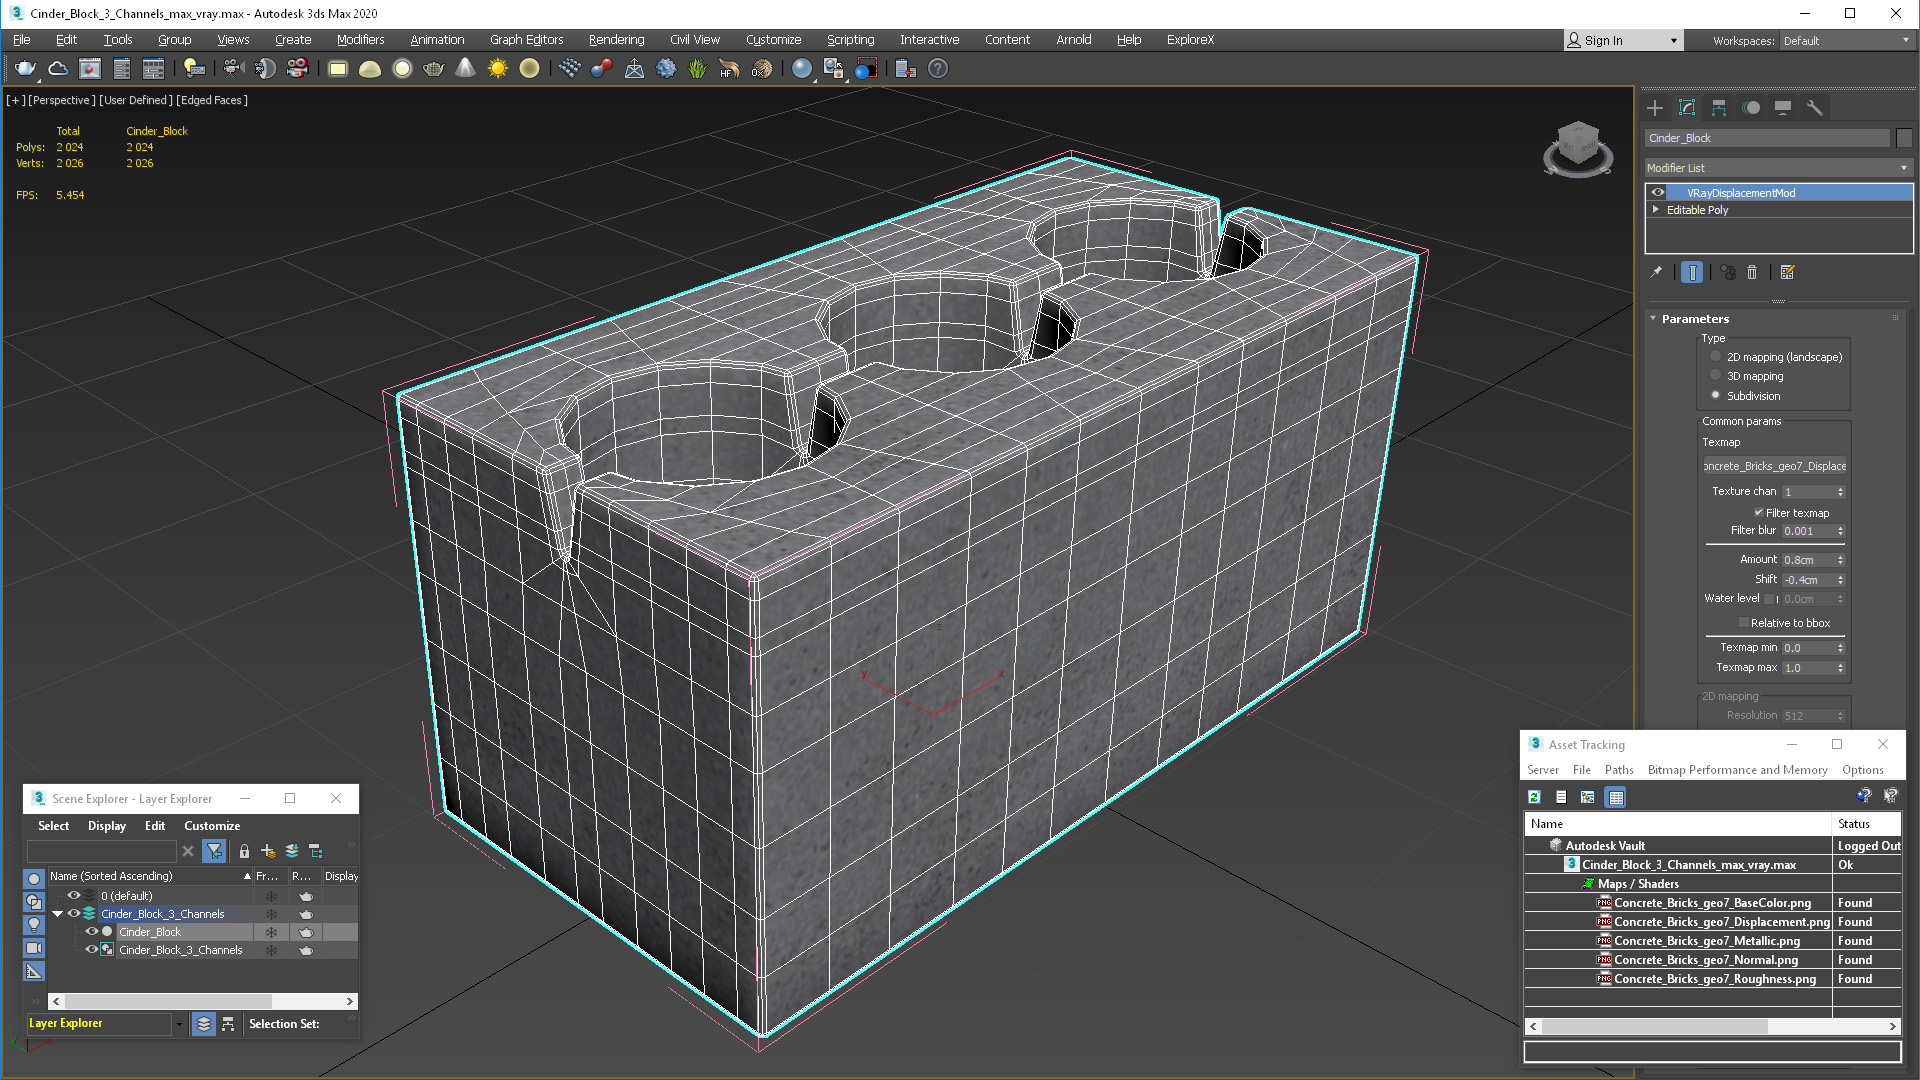The height and width of the screenshot is (1080, 1920).
Task: Click the Scene Explorer horizontal scrollbar
Action: click(x=203, y=1001)
